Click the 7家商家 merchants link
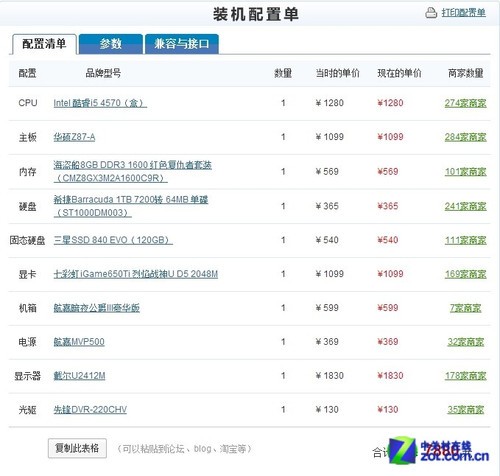 click(465, 308)
